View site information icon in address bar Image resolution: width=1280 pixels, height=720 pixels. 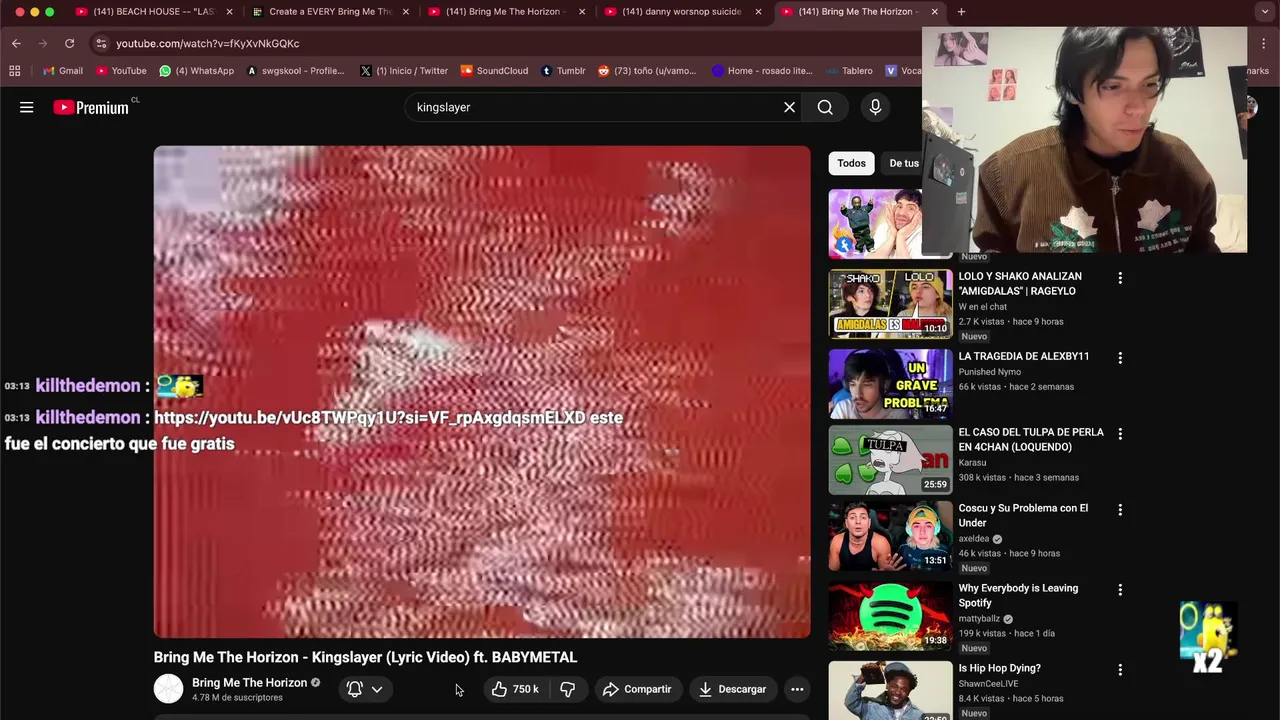pyautogui.click(x=100, y=43)
